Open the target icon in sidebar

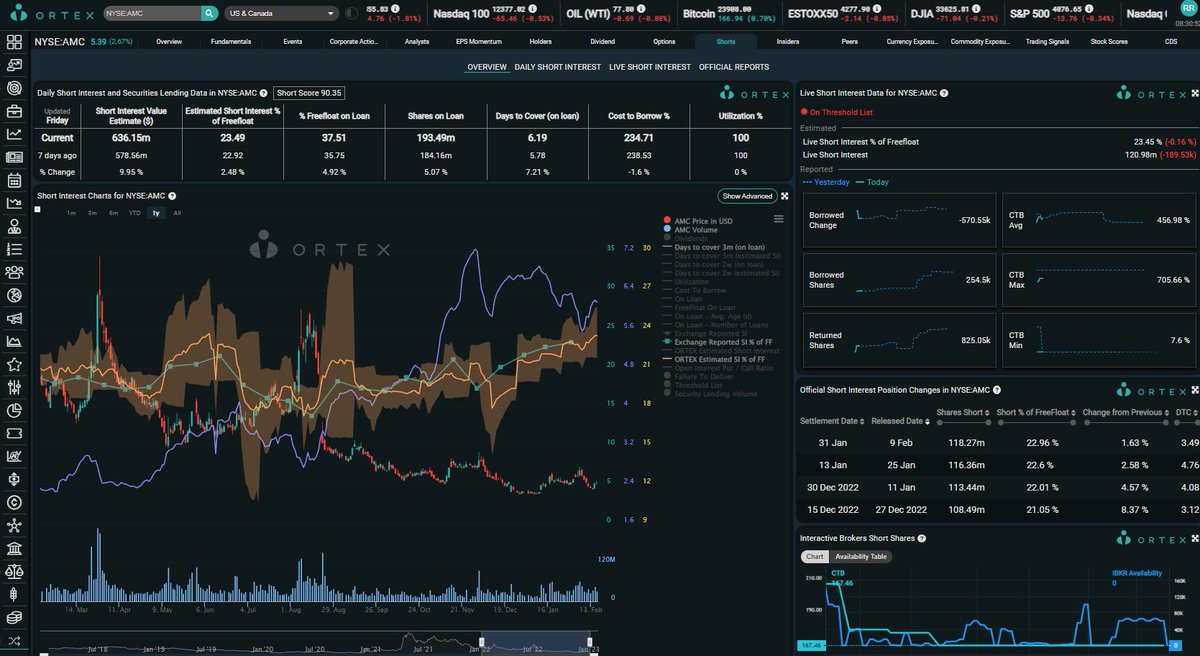click(14, 88)
